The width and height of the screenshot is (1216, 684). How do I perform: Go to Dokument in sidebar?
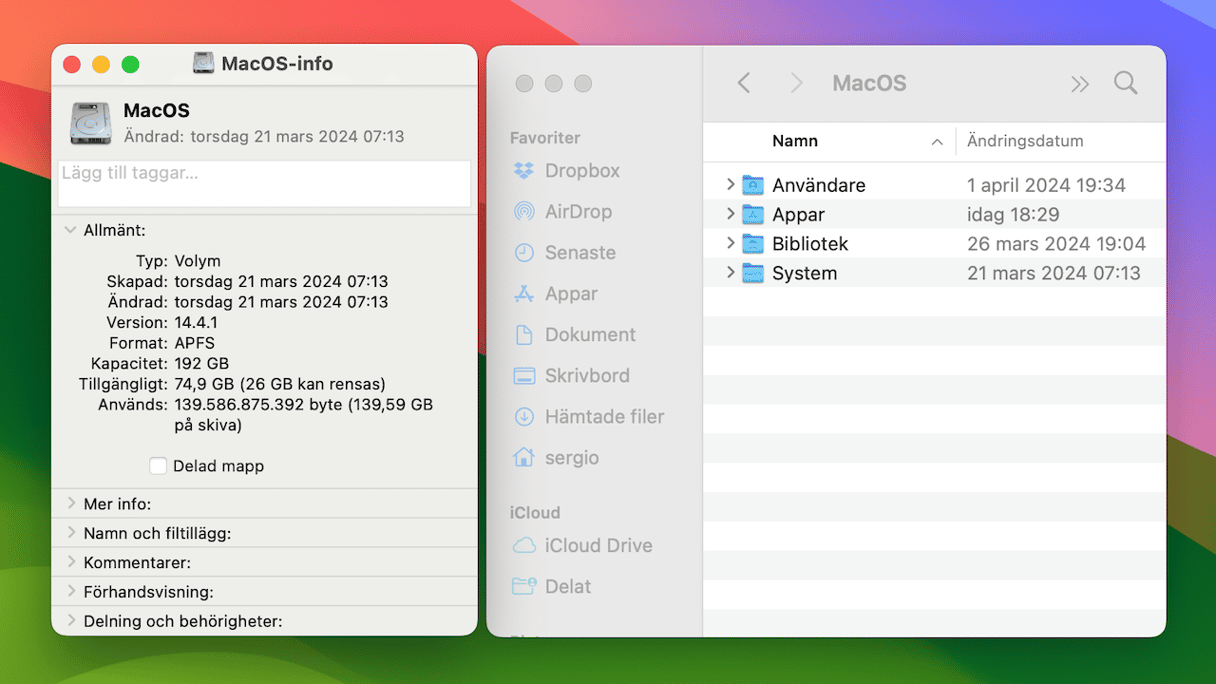(590, 335)
